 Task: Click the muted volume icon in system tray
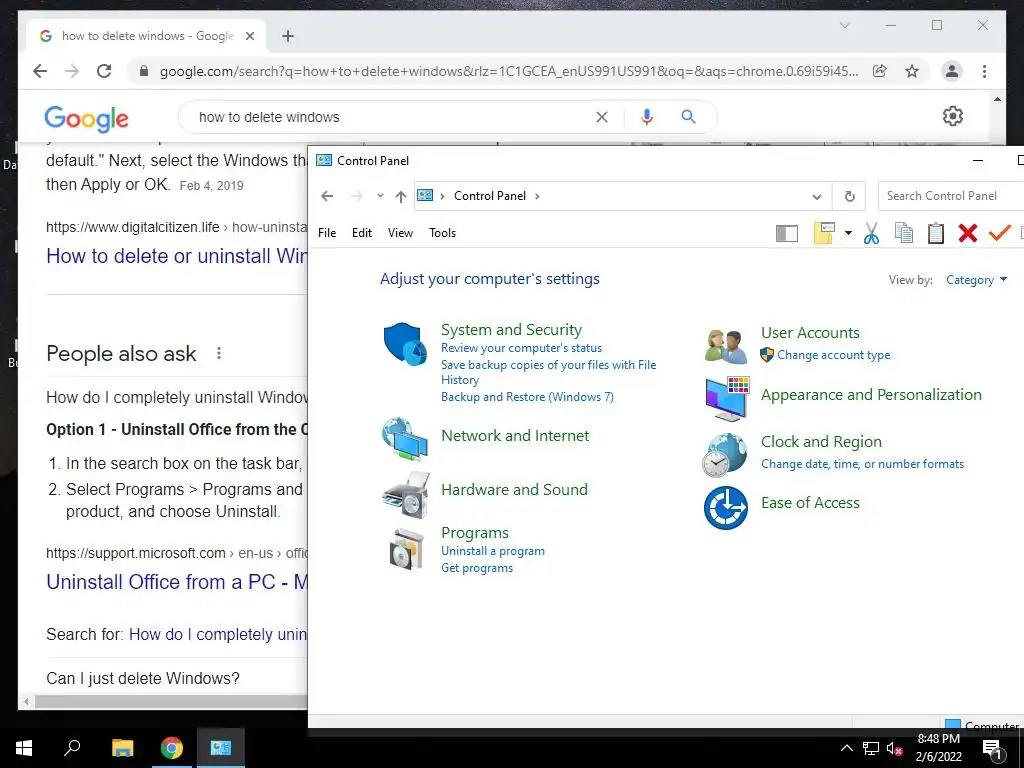coord(895,749)
